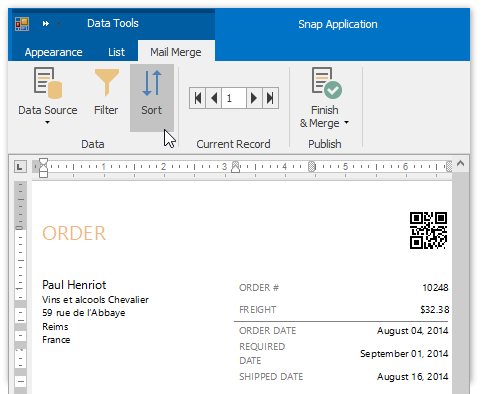The image size is (482, 394).
Task: Click the city Reims
Action: (55, 327)
